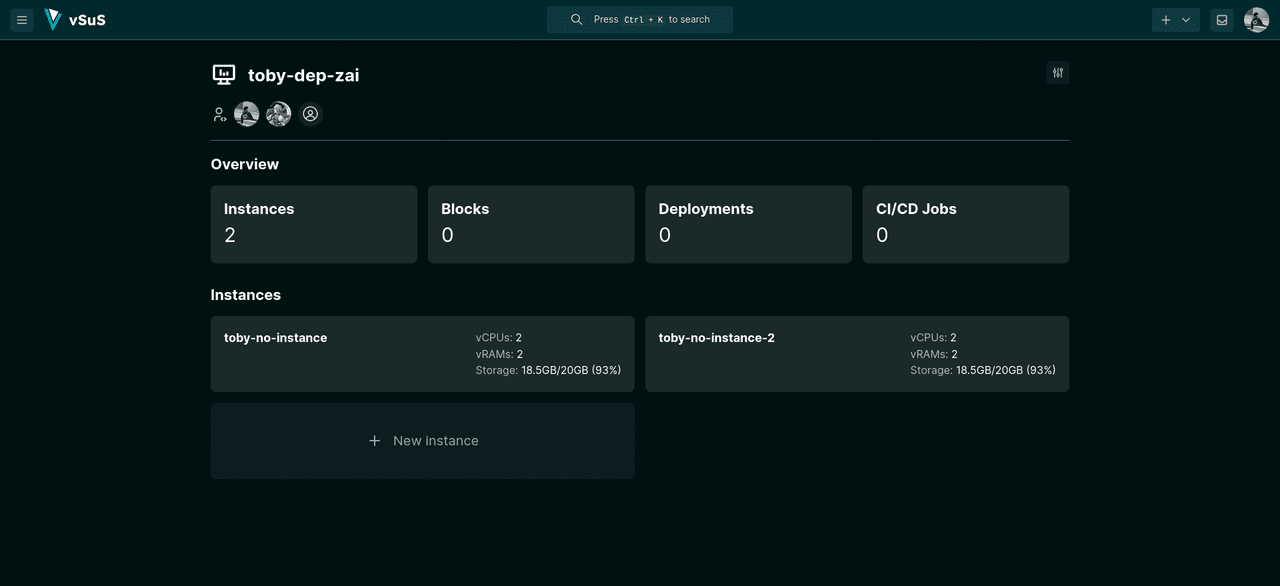
Task: Open the Blocks overview card
Action: click(x=531, y=224)
